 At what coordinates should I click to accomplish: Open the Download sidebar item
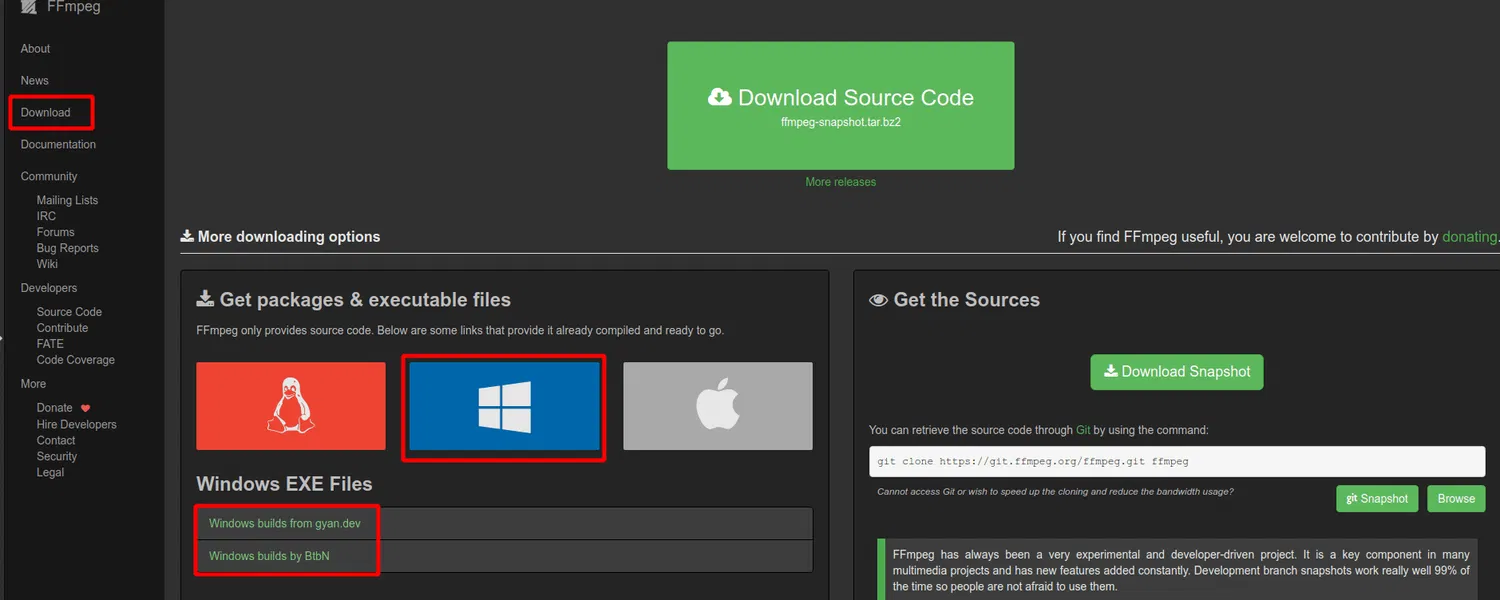(x=46, y=113)
